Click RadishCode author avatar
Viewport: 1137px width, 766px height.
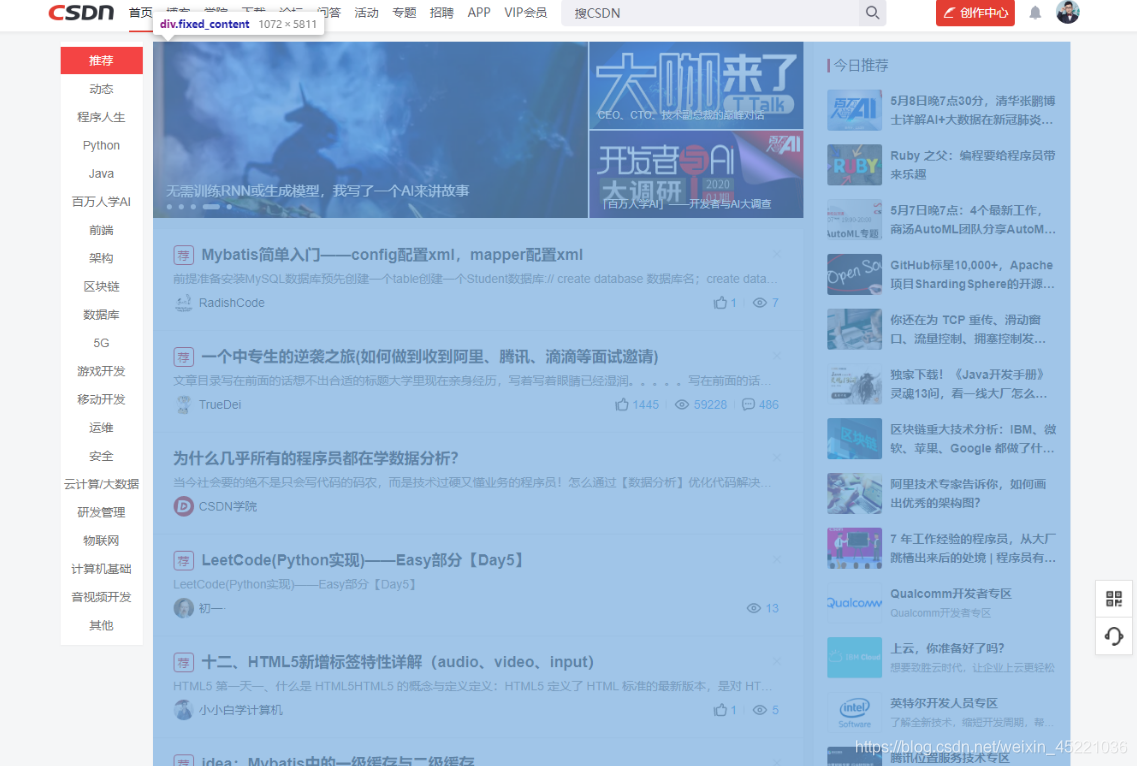click(183, 302)
